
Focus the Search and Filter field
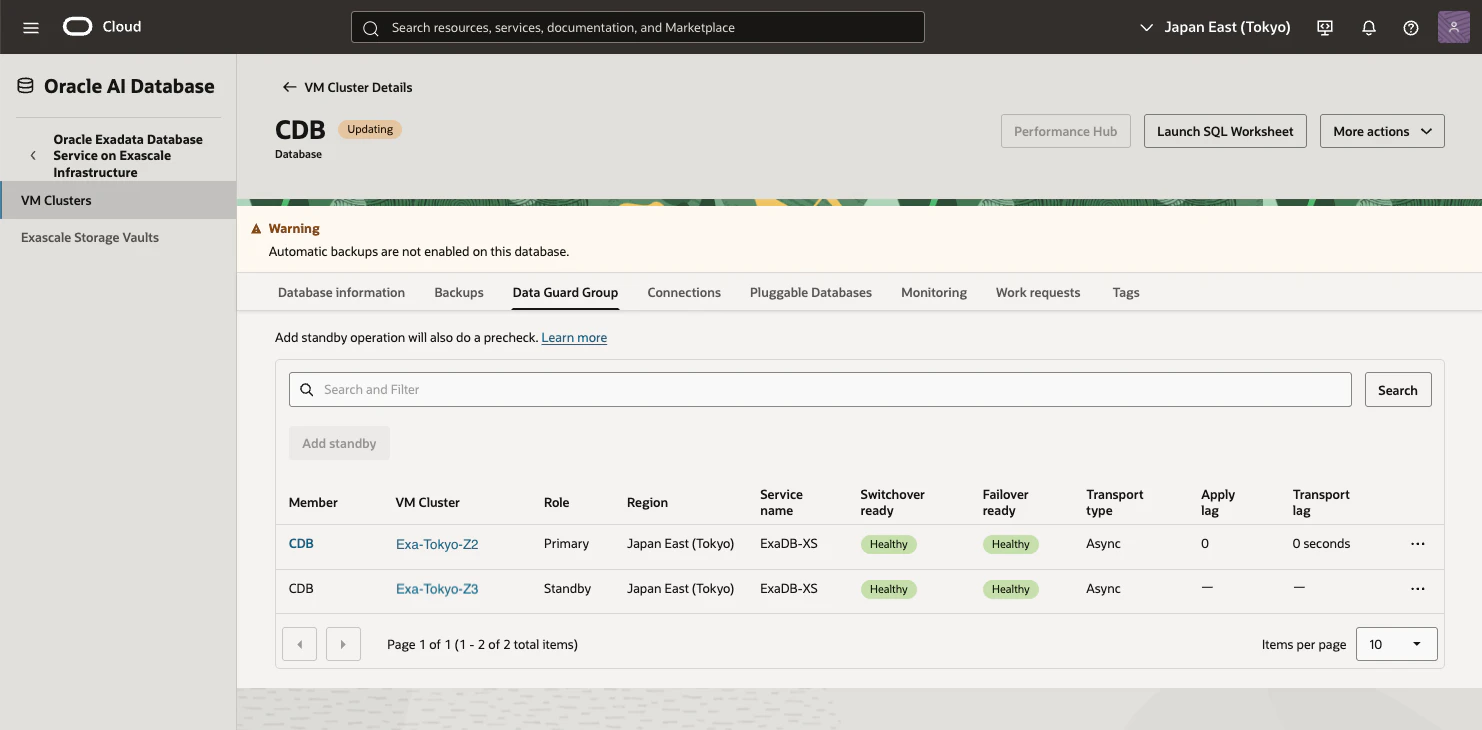click(x=820, y=390)
